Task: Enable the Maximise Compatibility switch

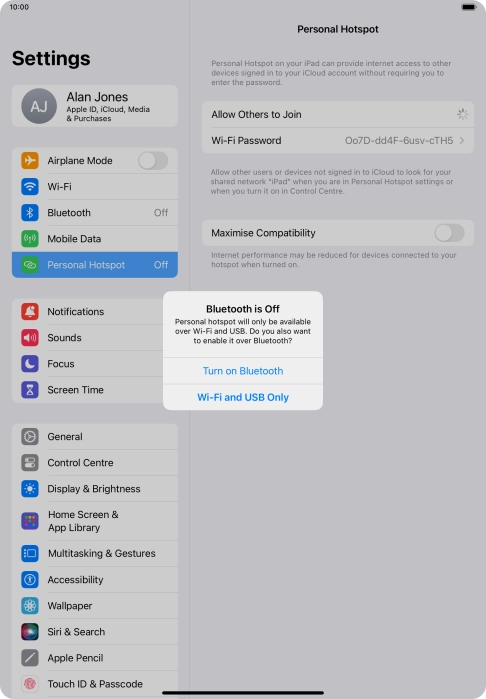Action: coord(449,233)
